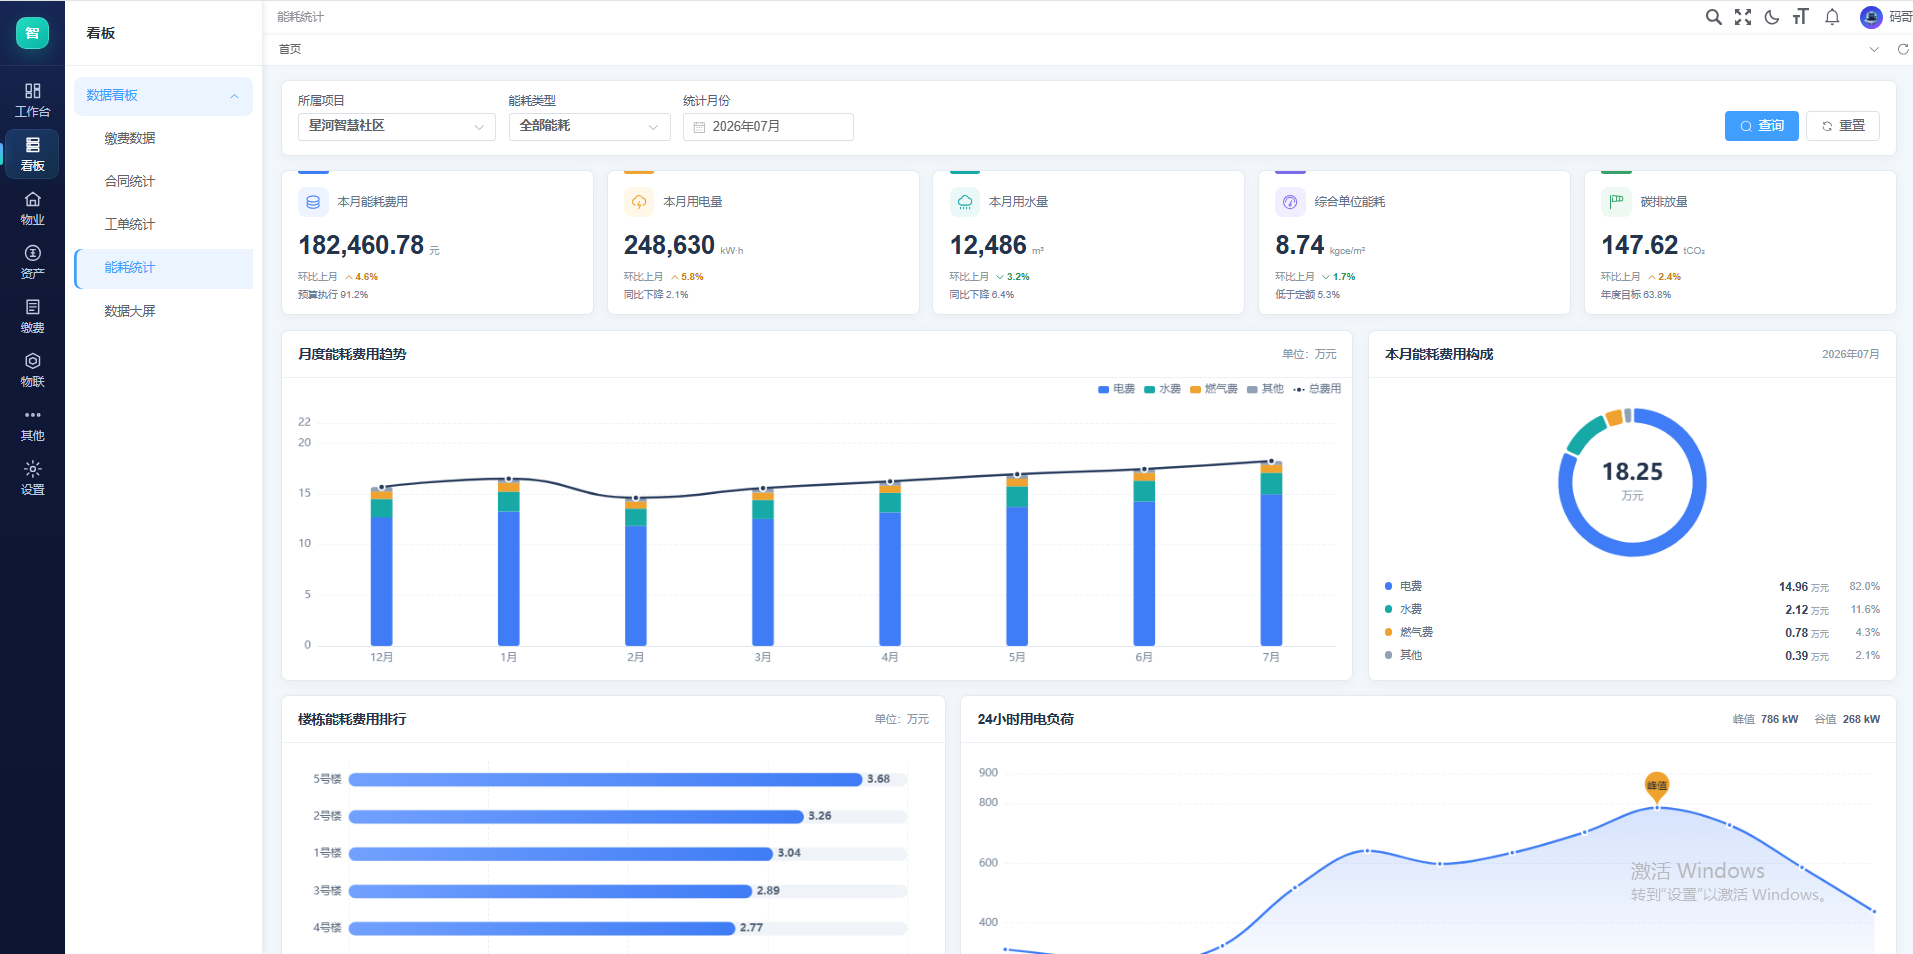Click 水费 row in cost breakdown
The width and height of the screenshot is (1913, 954).
click(x=1632, y=610)
